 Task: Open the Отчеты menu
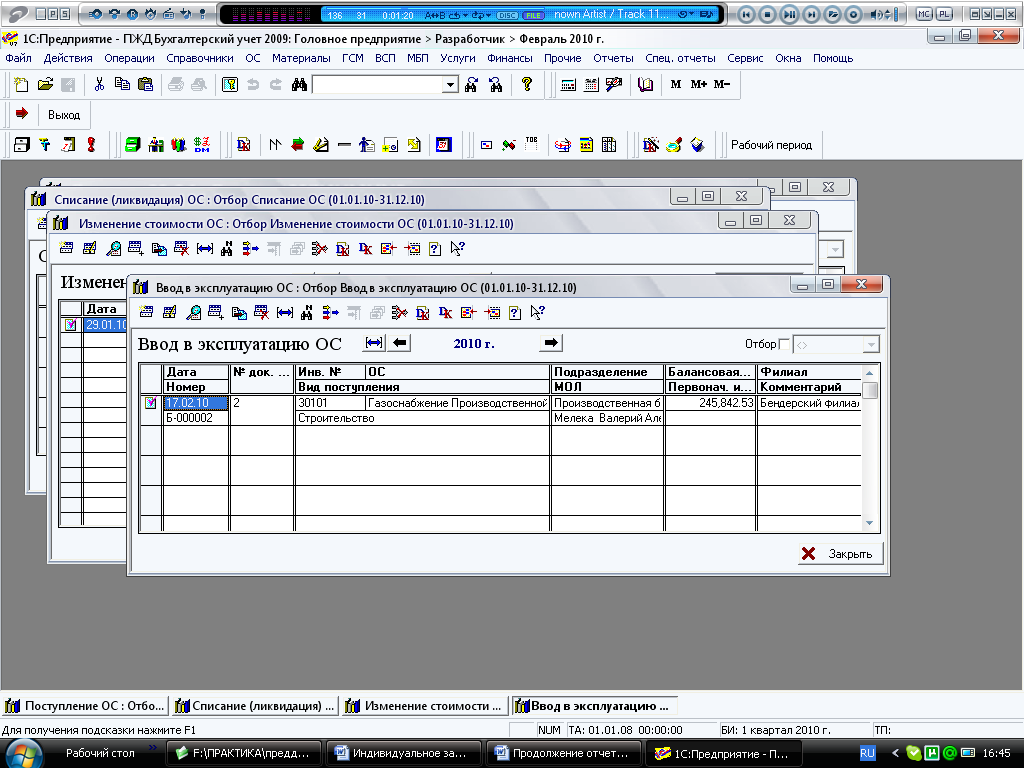(613, 58)
